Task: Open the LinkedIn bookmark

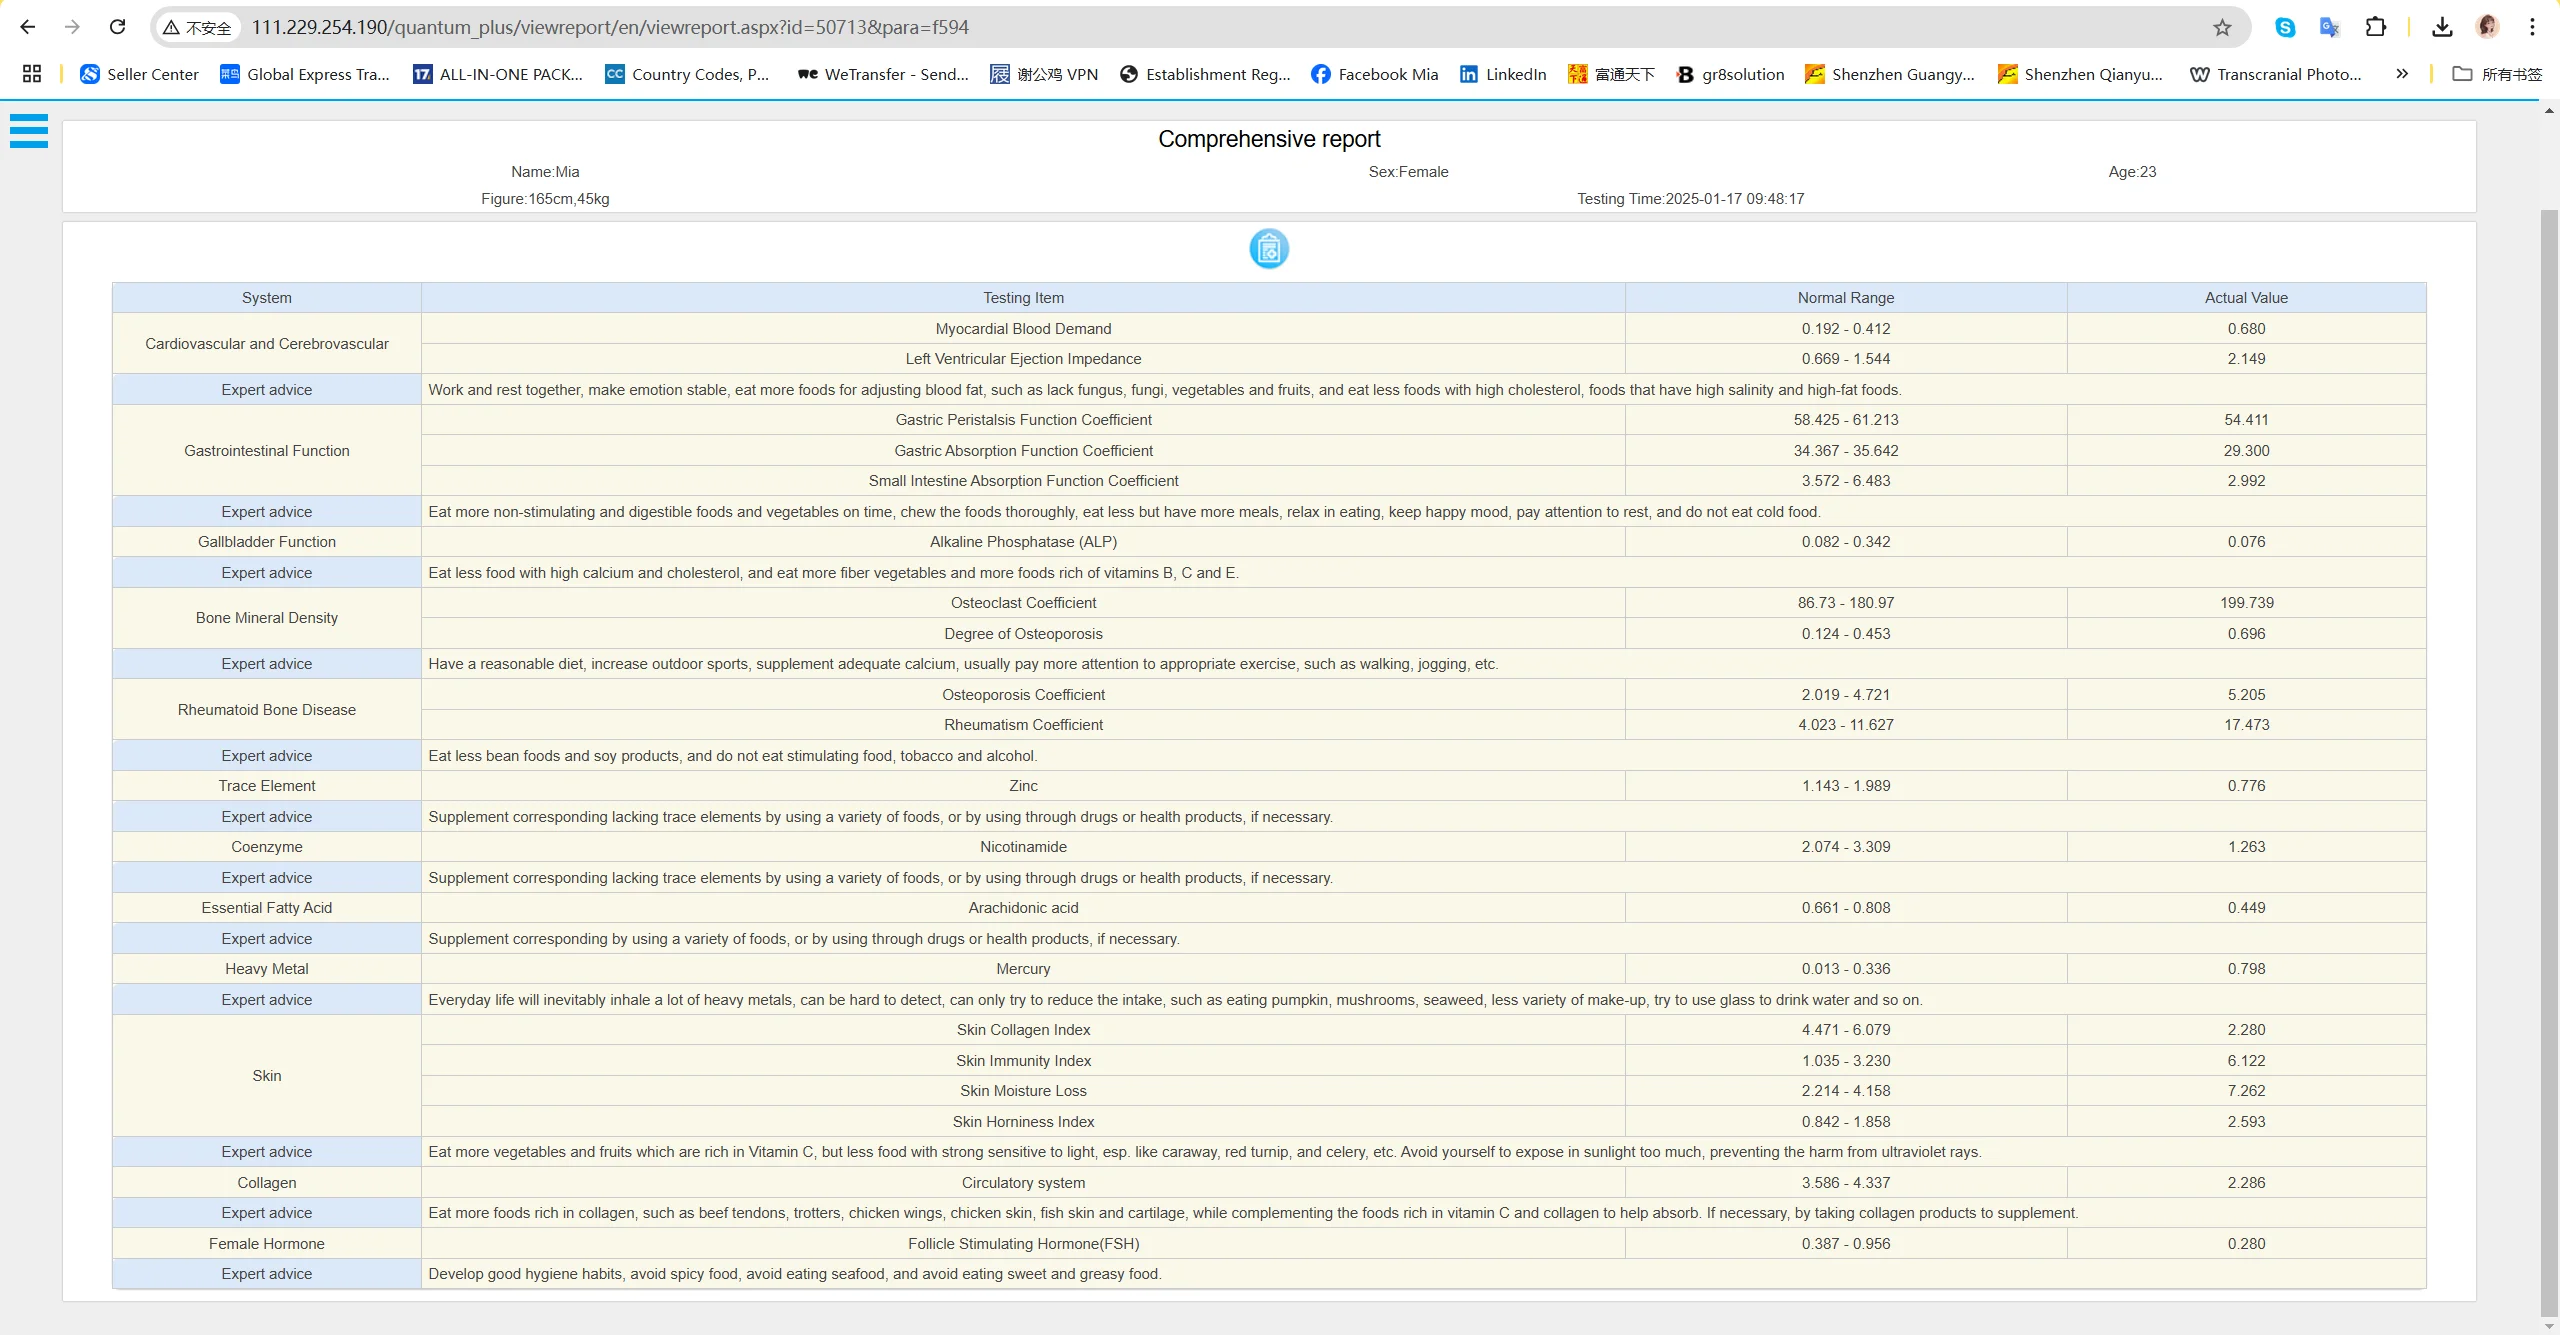Action: click(x=1503, y=74)
